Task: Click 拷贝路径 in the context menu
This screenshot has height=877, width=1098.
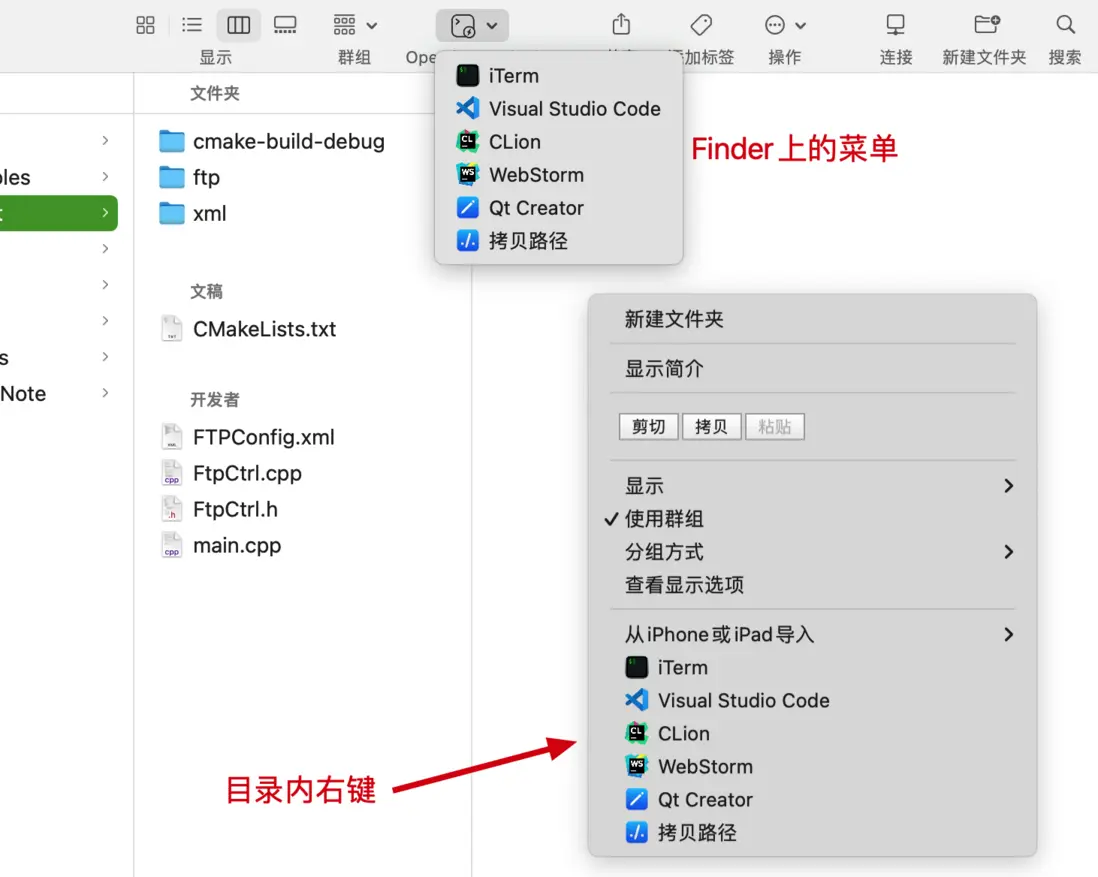Action: point(812,833)
